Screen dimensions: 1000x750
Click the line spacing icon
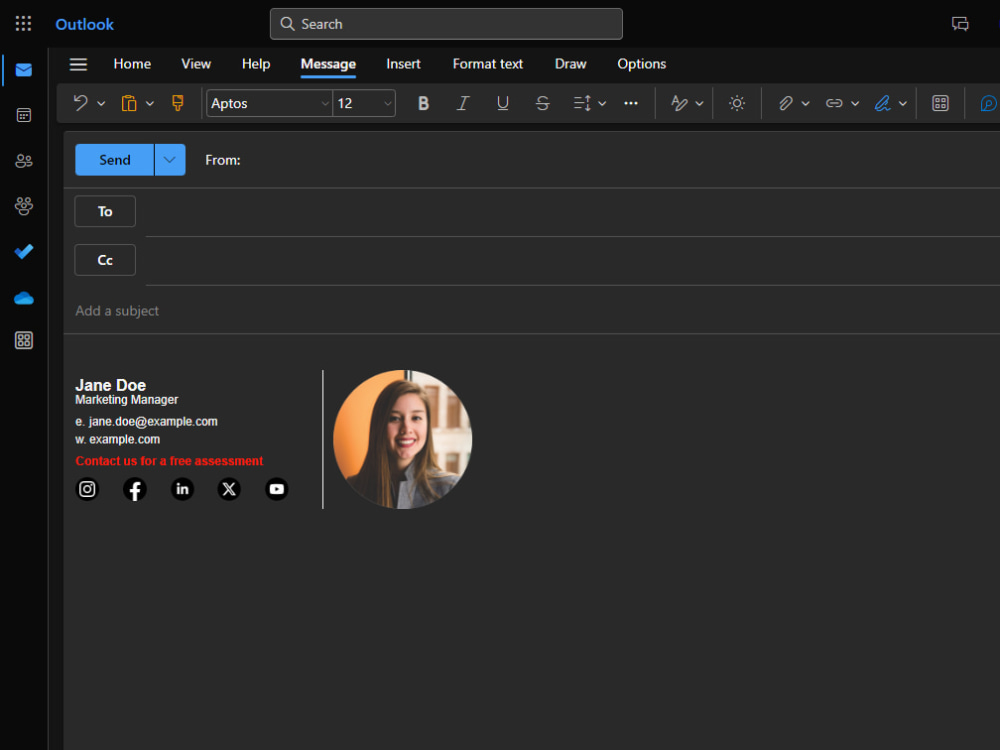582,103
